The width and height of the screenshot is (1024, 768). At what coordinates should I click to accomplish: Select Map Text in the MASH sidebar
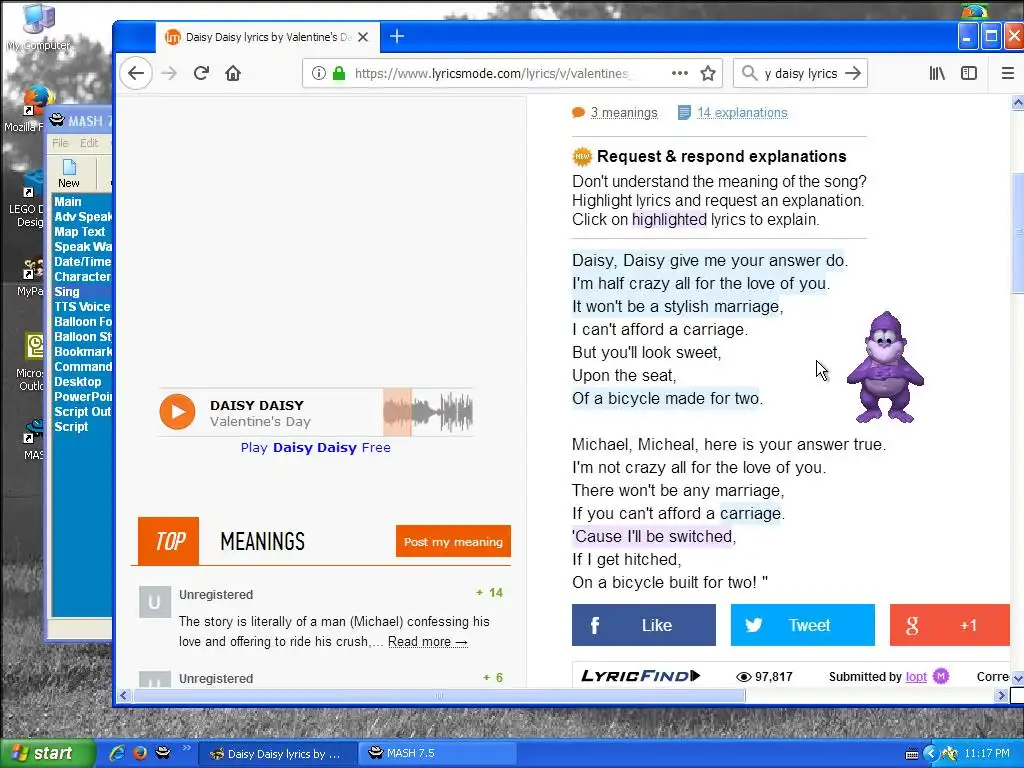80,231
